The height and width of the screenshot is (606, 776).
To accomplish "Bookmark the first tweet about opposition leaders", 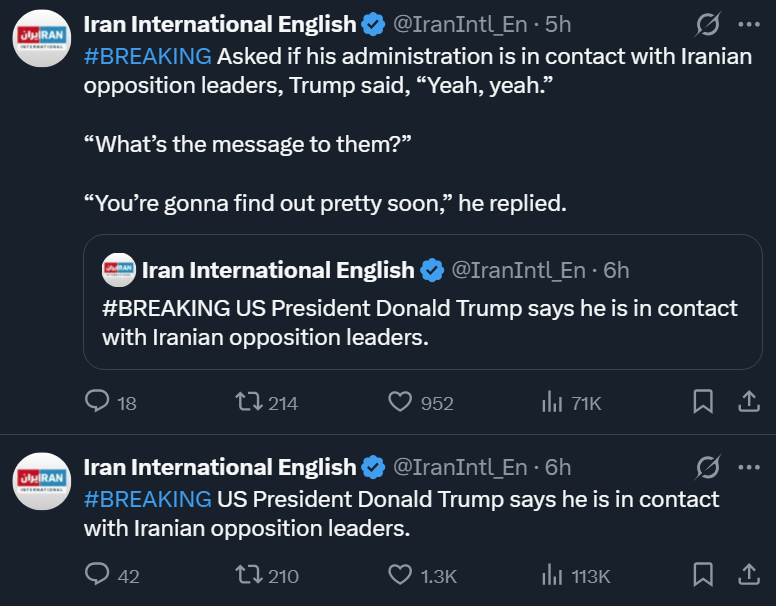I will coord(703,402).
